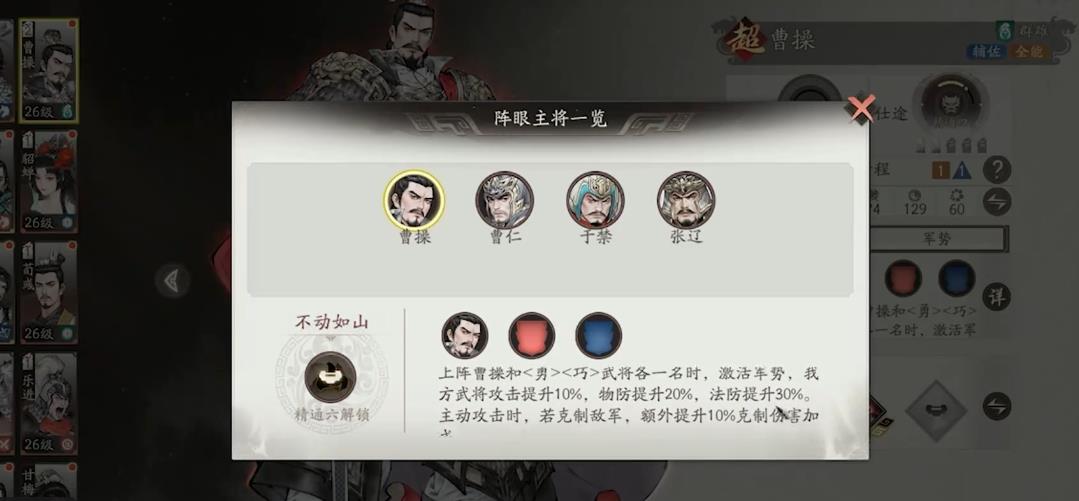Image resolution: width=1079 pixels, height=501 pixels.
Task: Select the 曹操 portrait in the general list
Action: tap(414, 200)
